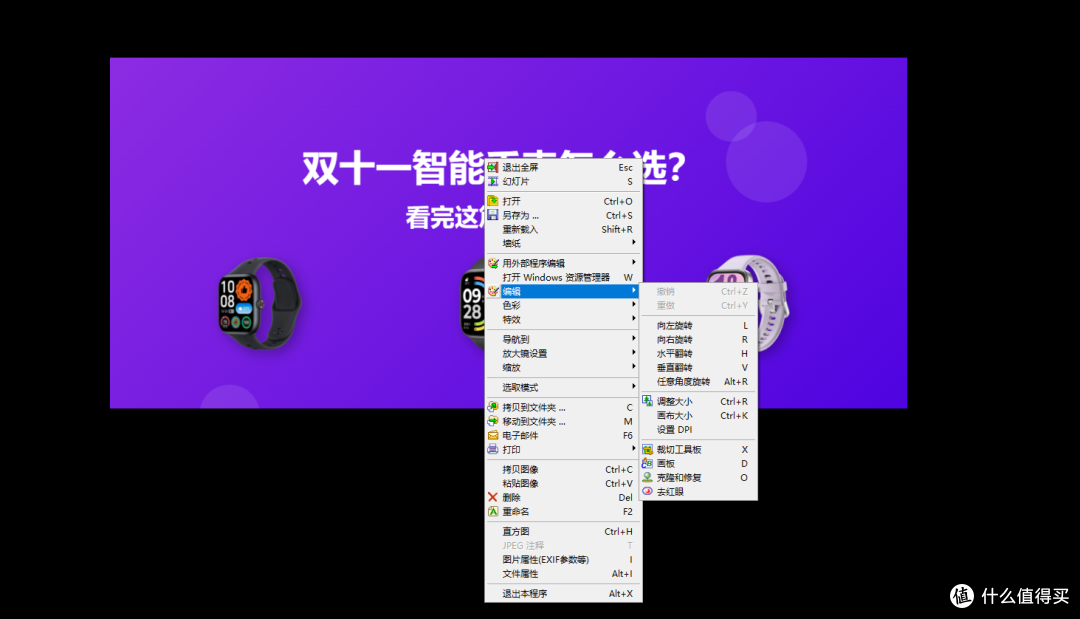This screenshot has height=619, width=1080.
Task: Select 重新载入 to reload the image
Action: point(563,229)
